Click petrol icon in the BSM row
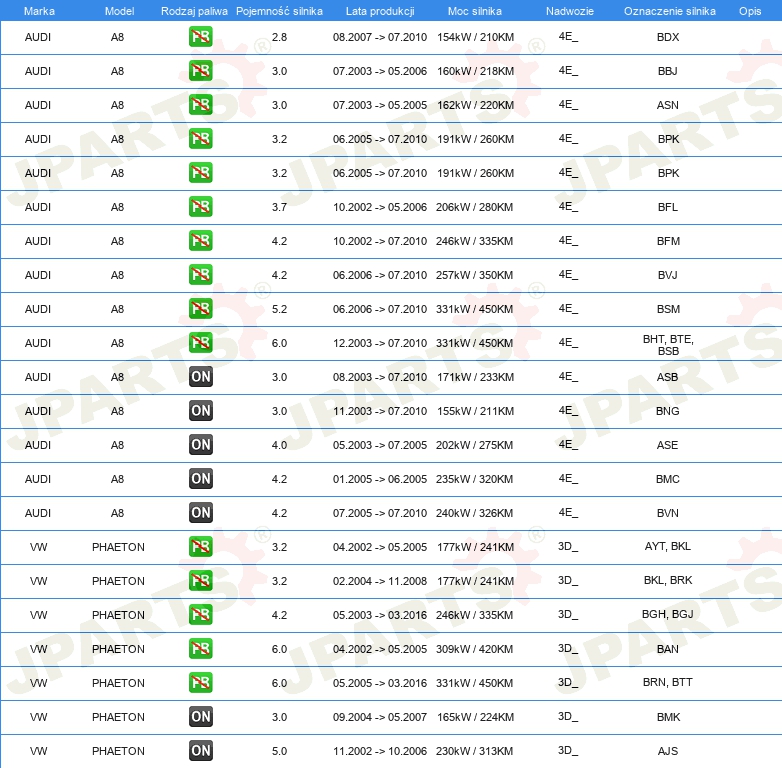 pyautogui.click(x=200, y=309)
